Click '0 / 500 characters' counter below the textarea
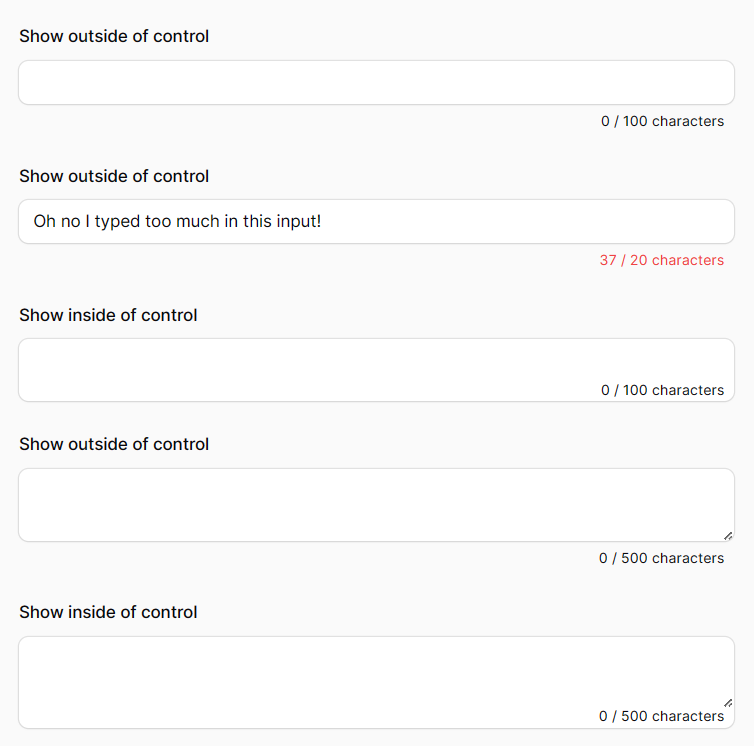The height and width of the screenshot is (746, 754). (x=661, y=558)
